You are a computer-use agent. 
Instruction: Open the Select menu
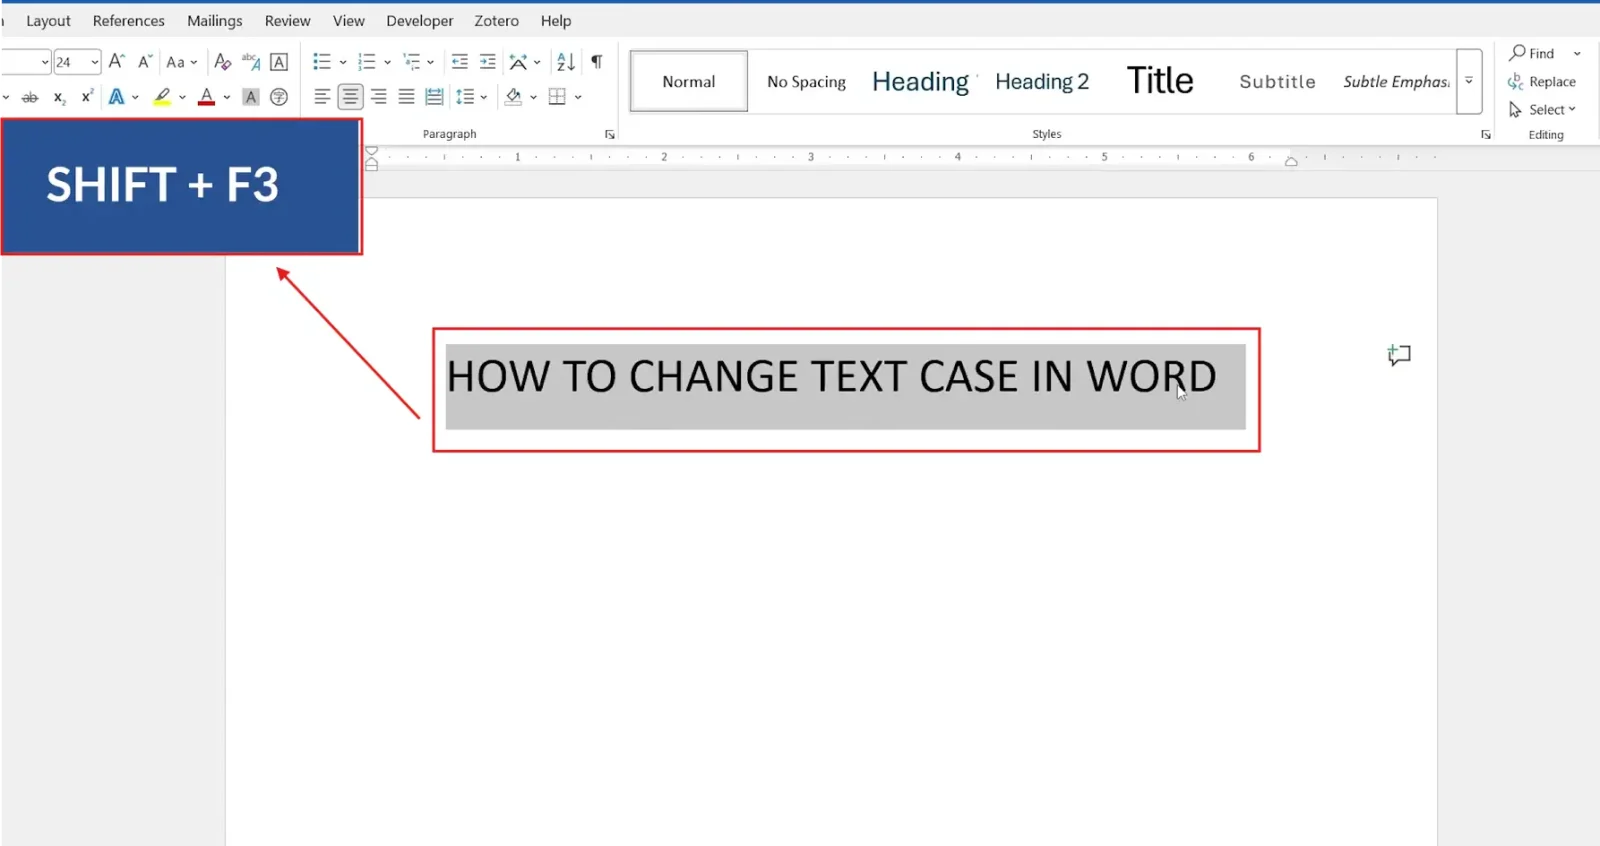[x=1543, y=109]
